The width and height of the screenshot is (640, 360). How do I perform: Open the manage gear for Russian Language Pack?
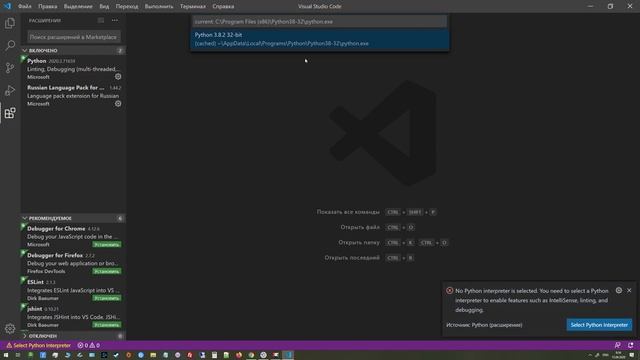118,104
